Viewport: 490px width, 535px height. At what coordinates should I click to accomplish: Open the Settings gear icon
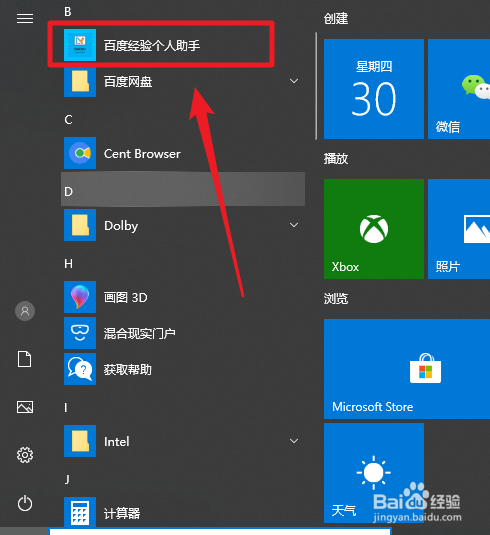pos(25,455)
